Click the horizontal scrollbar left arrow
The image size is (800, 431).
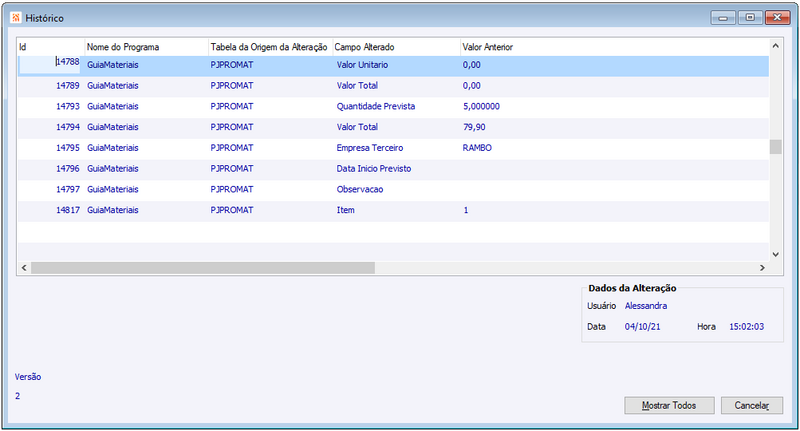(x=24, y=268)
